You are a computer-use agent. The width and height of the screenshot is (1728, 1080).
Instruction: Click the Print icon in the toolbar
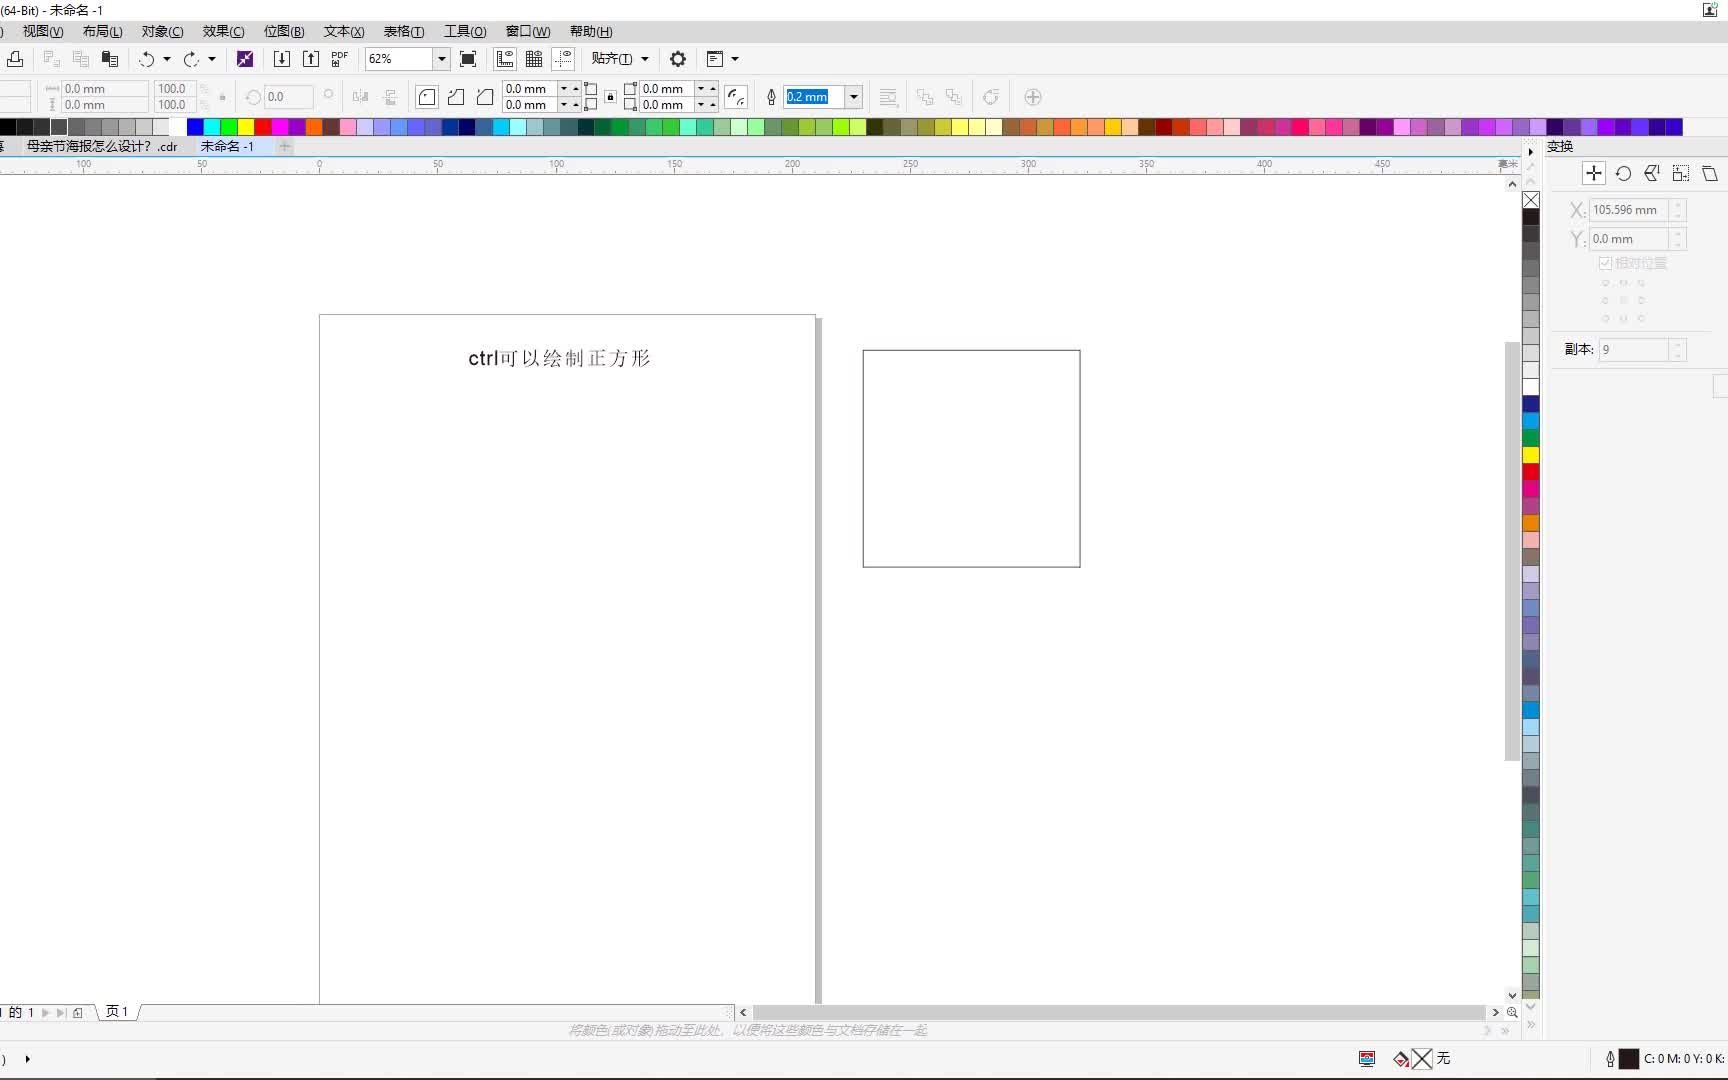coord(15,59)
